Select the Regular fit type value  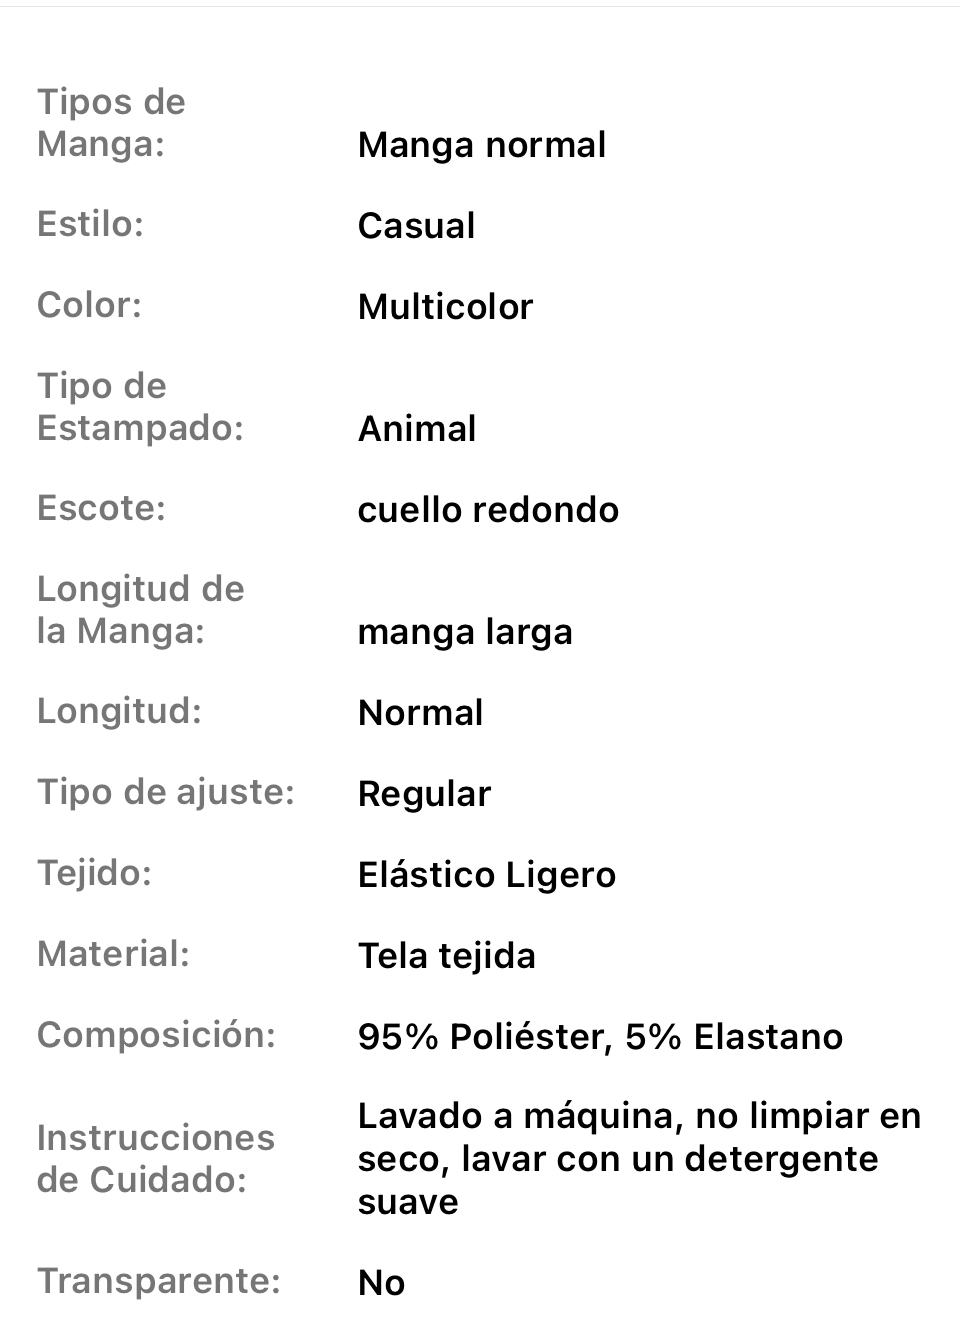click(424, 794)
